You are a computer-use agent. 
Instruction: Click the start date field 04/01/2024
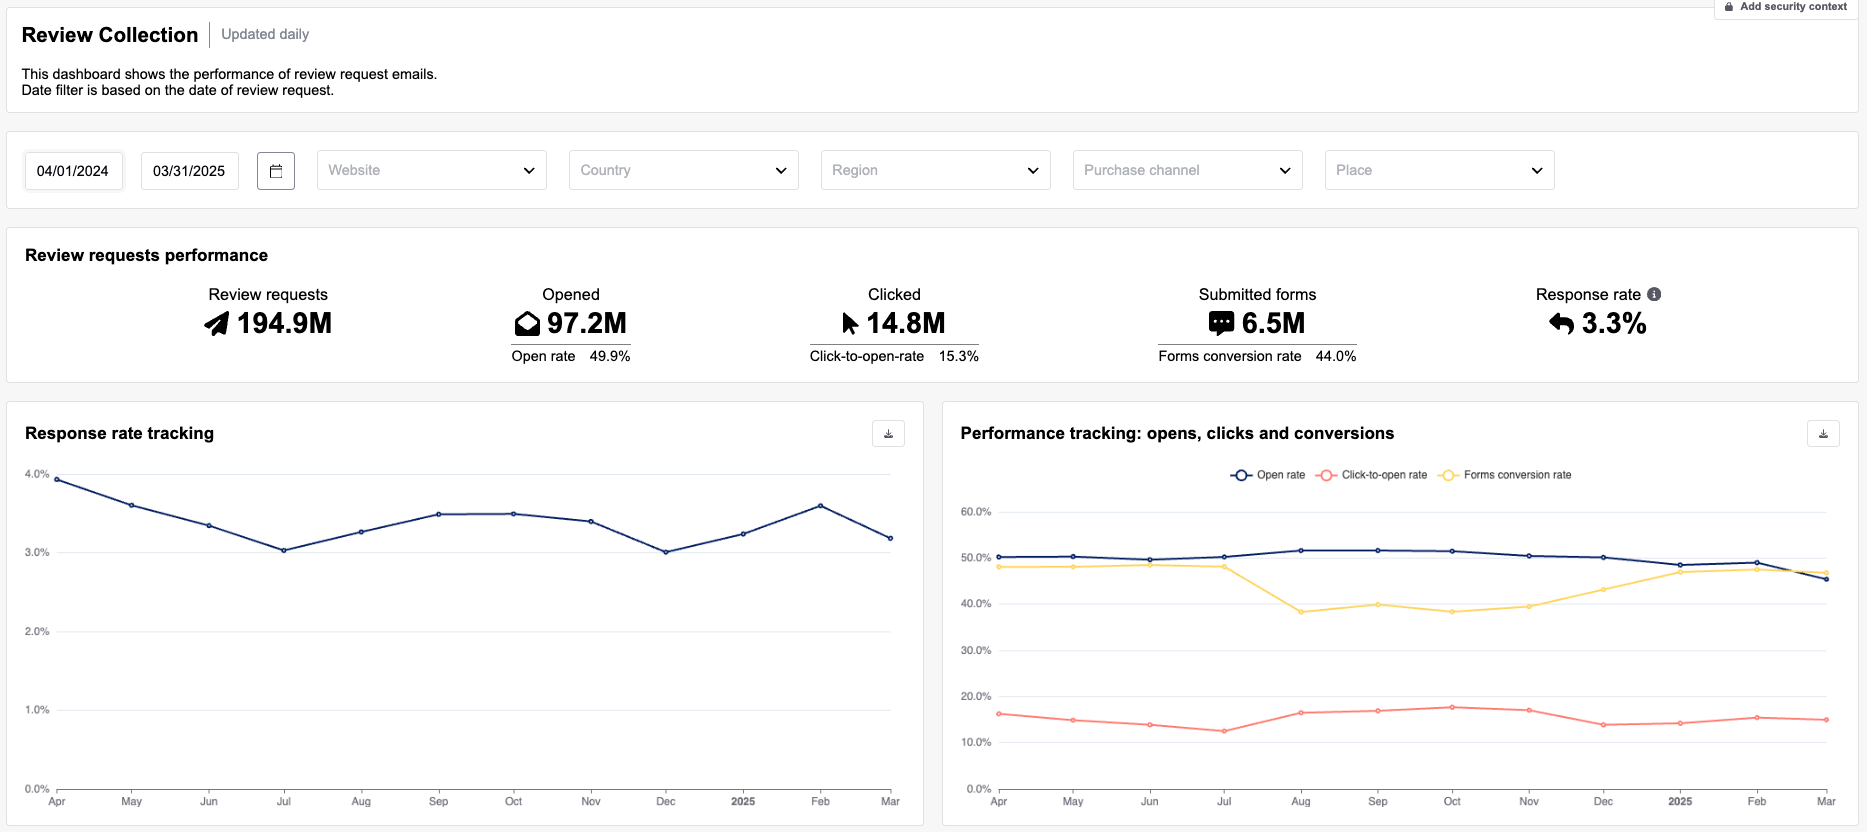tap(73, 171)
